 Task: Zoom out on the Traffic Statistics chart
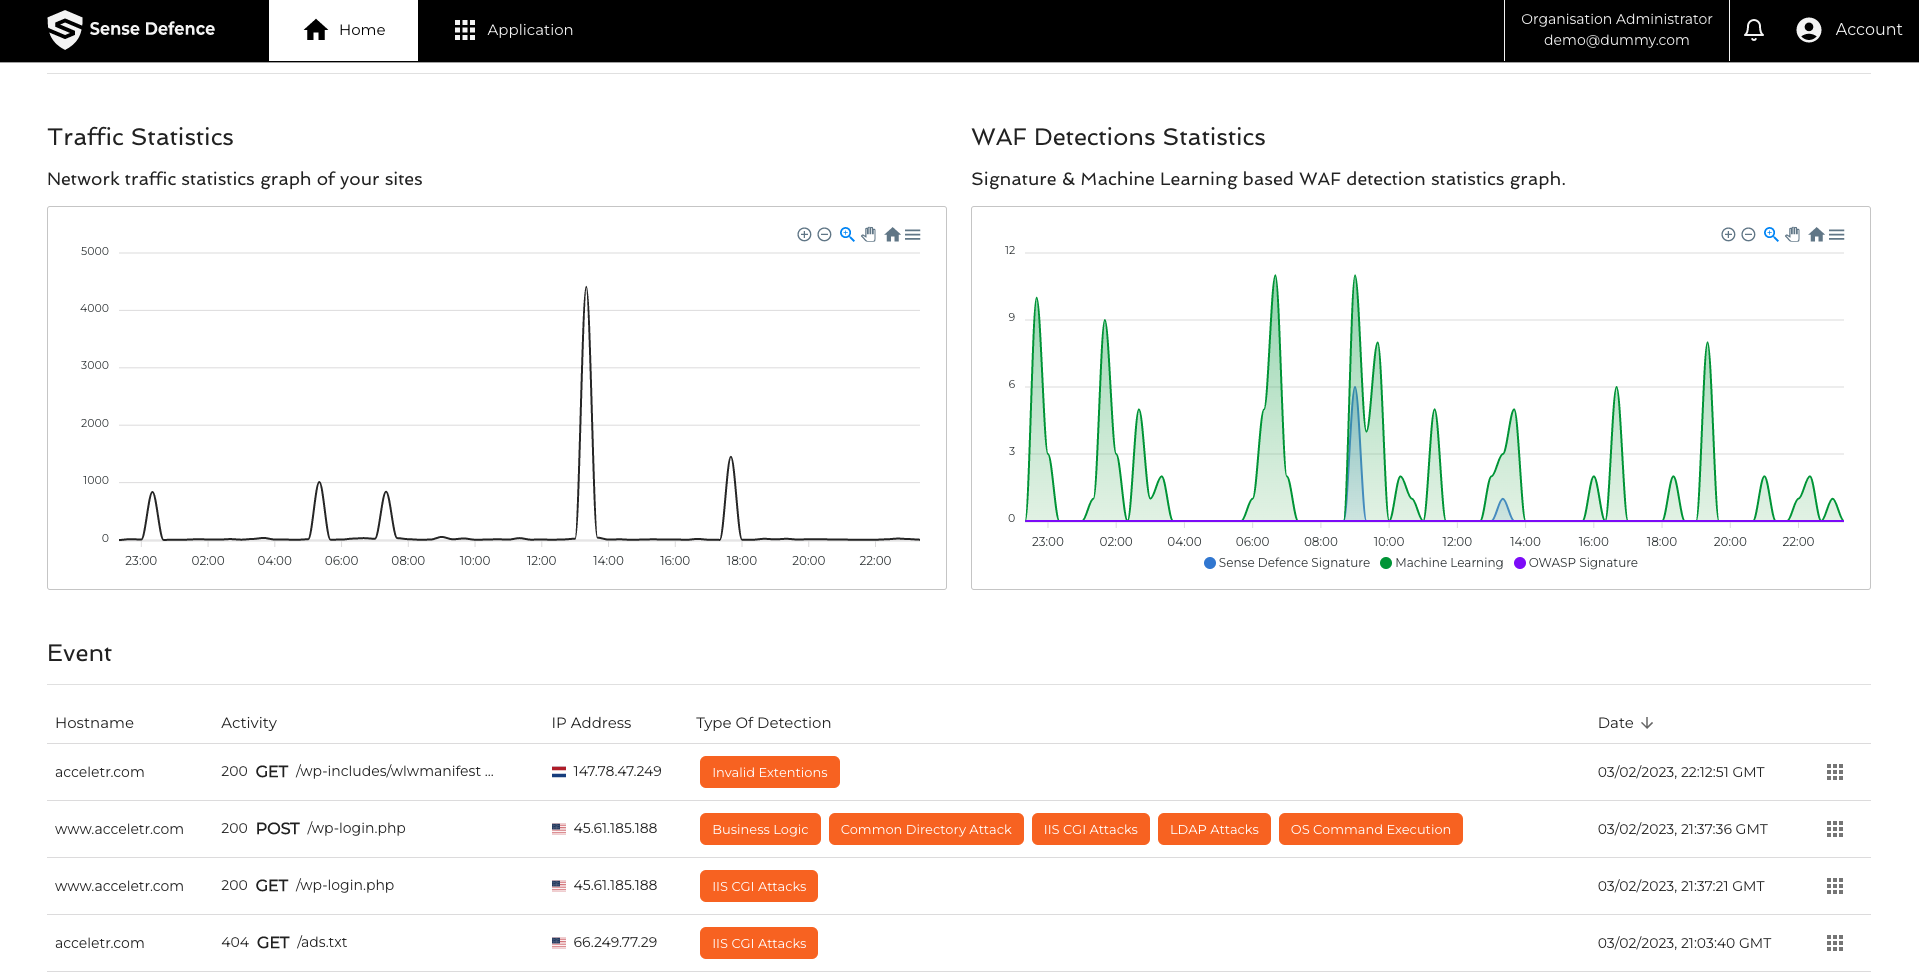click(824, 235)
